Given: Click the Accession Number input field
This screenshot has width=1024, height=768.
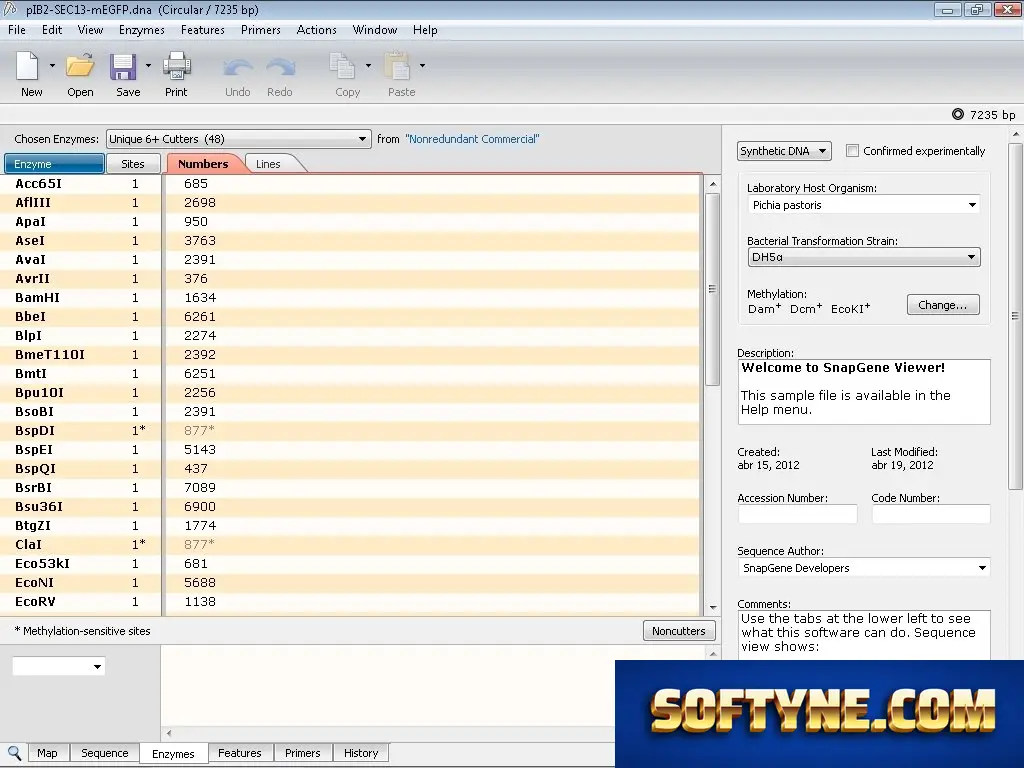Looking at the screenshot, I should tap(797, 514).
